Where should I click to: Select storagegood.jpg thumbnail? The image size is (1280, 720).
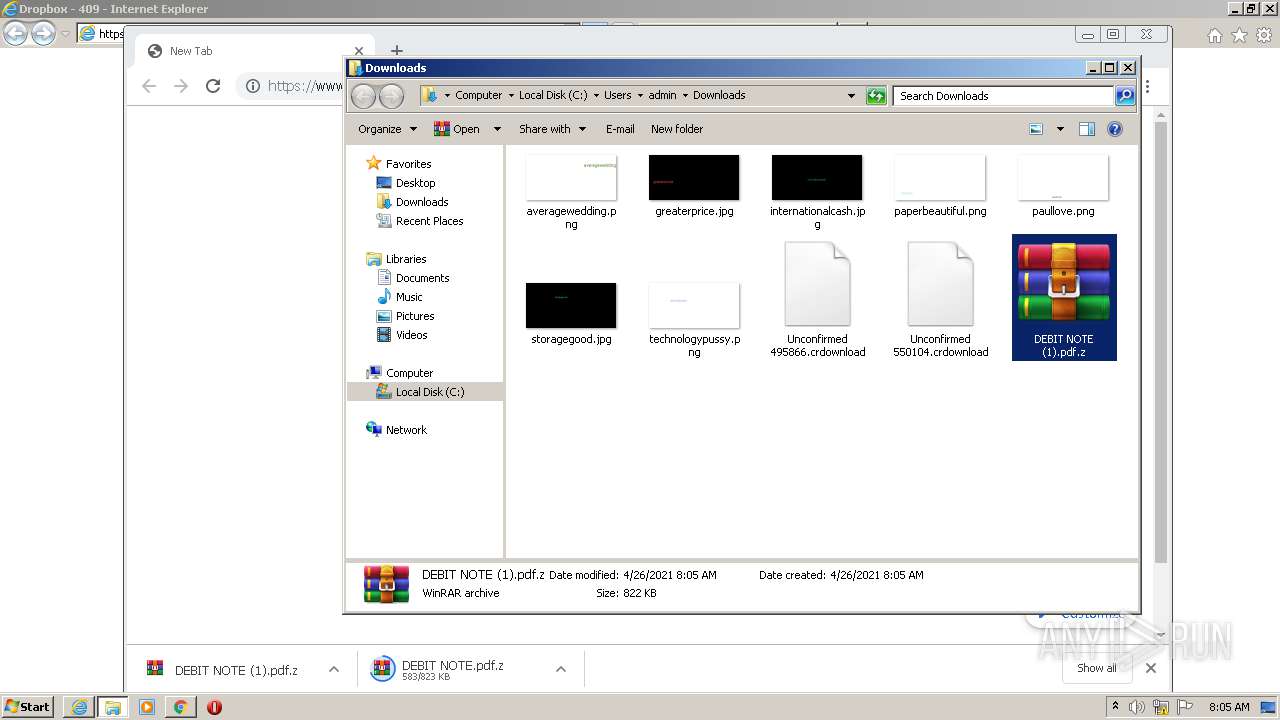[x=571, y=306]
